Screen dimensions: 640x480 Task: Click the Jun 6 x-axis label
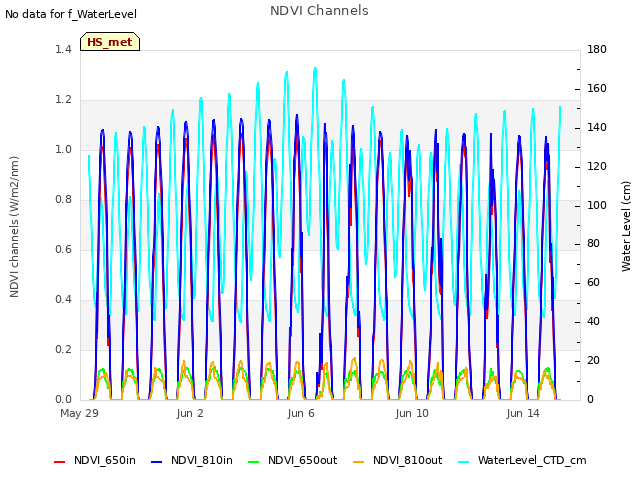[301, 413]
